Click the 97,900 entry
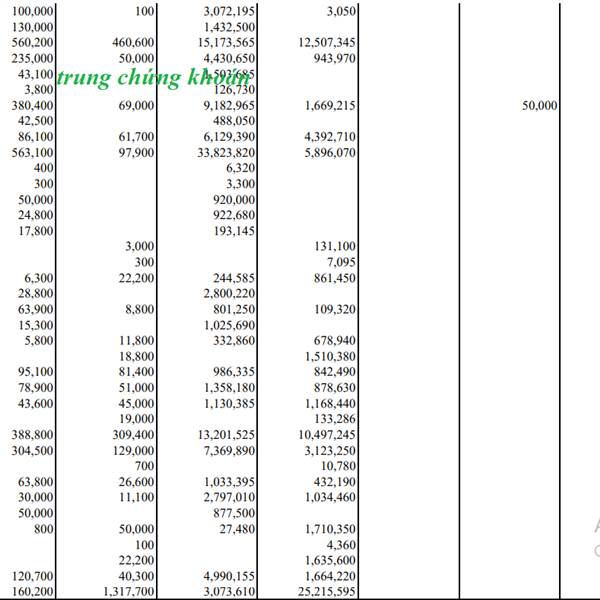The width and height of the screenshot is (600, 600). click(x=136, y=153)
